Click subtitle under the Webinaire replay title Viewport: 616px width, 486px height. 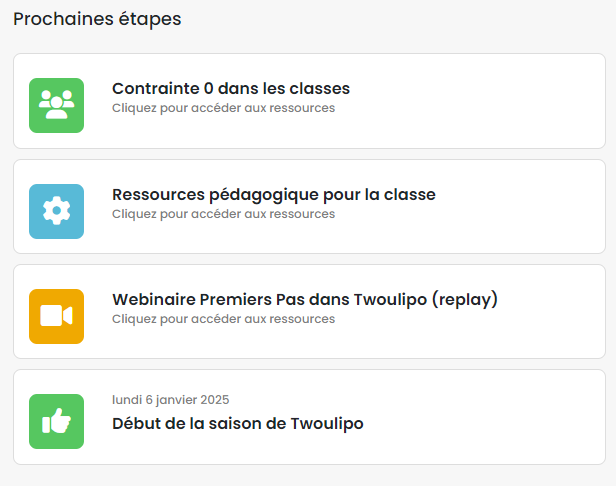tap(224, 319)
